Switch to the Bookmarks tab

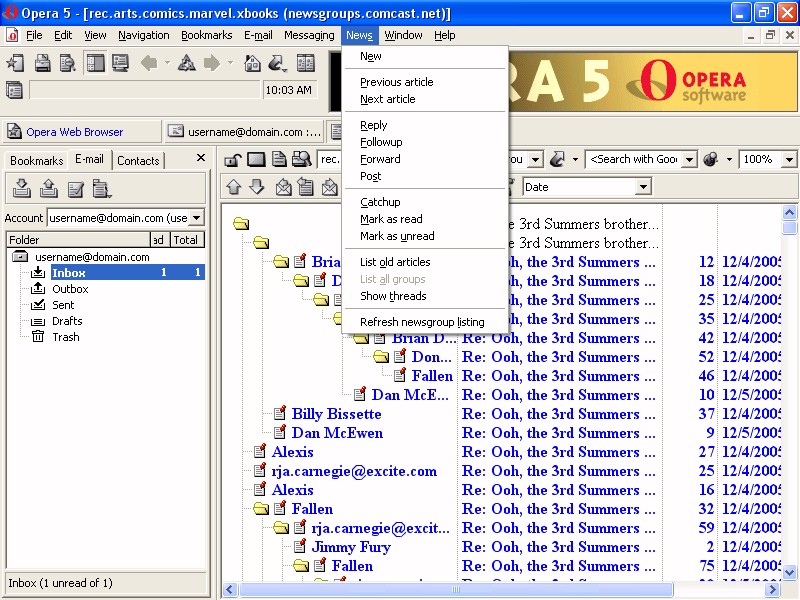(x=36, y=161)
